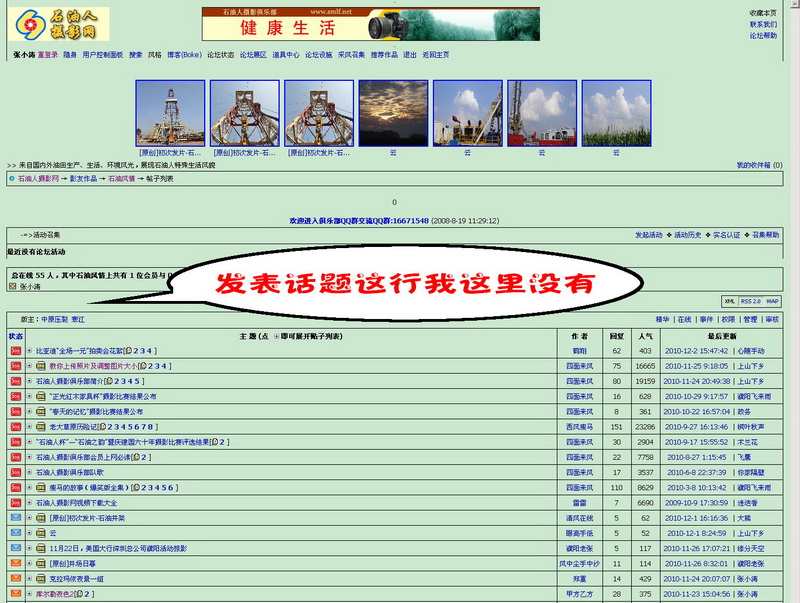The height and width of the screenshot is (603, 800).
Task: Click red status icon for 石油人摄影俱乐部简介 row
Action: tap(16, 381)
